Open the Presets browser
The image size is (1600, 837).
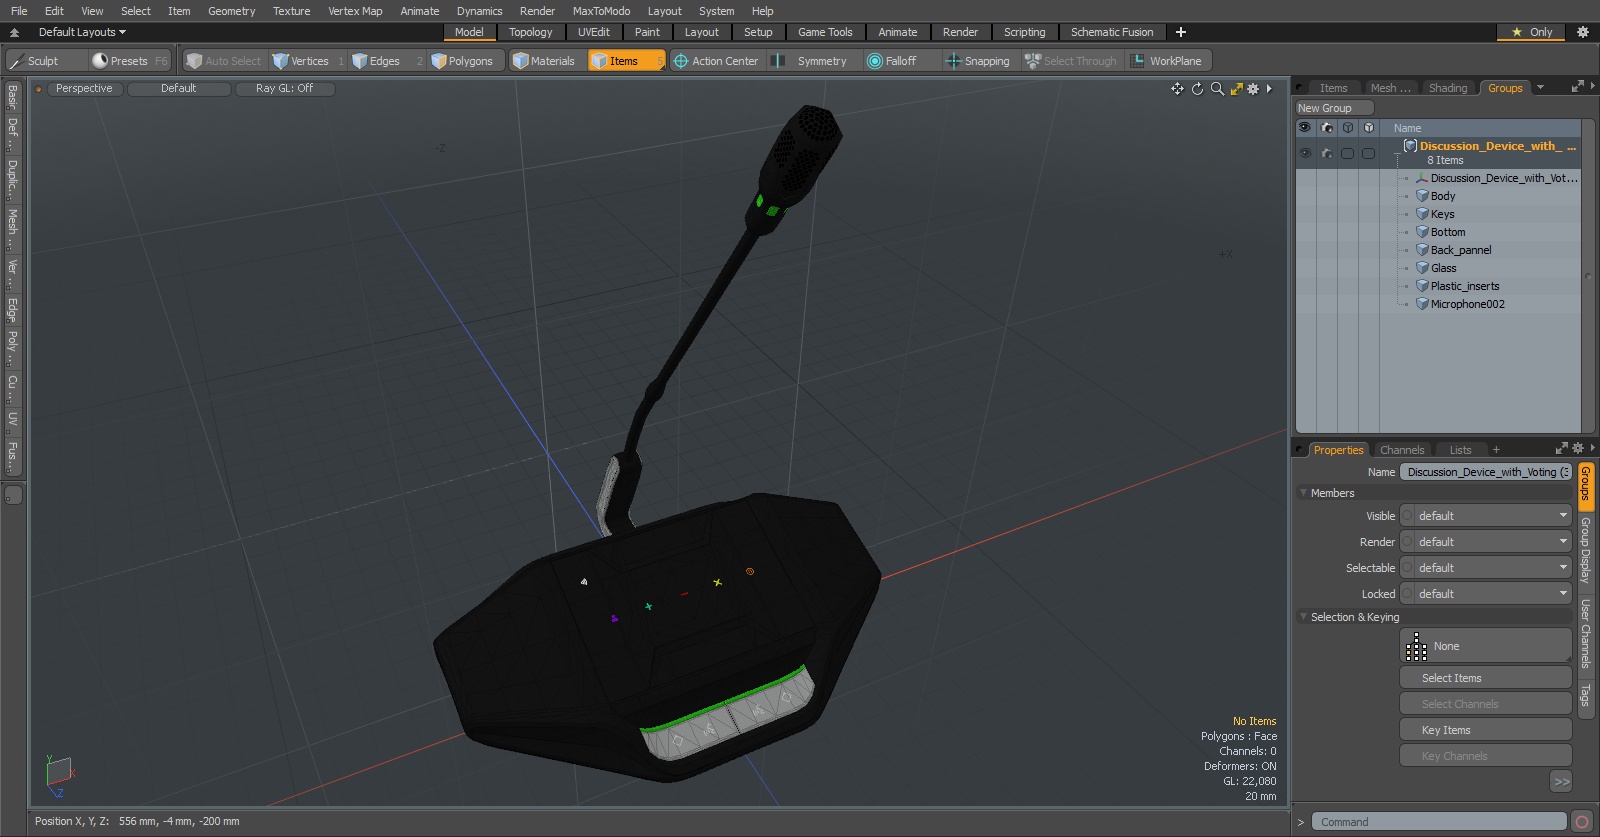129,61
